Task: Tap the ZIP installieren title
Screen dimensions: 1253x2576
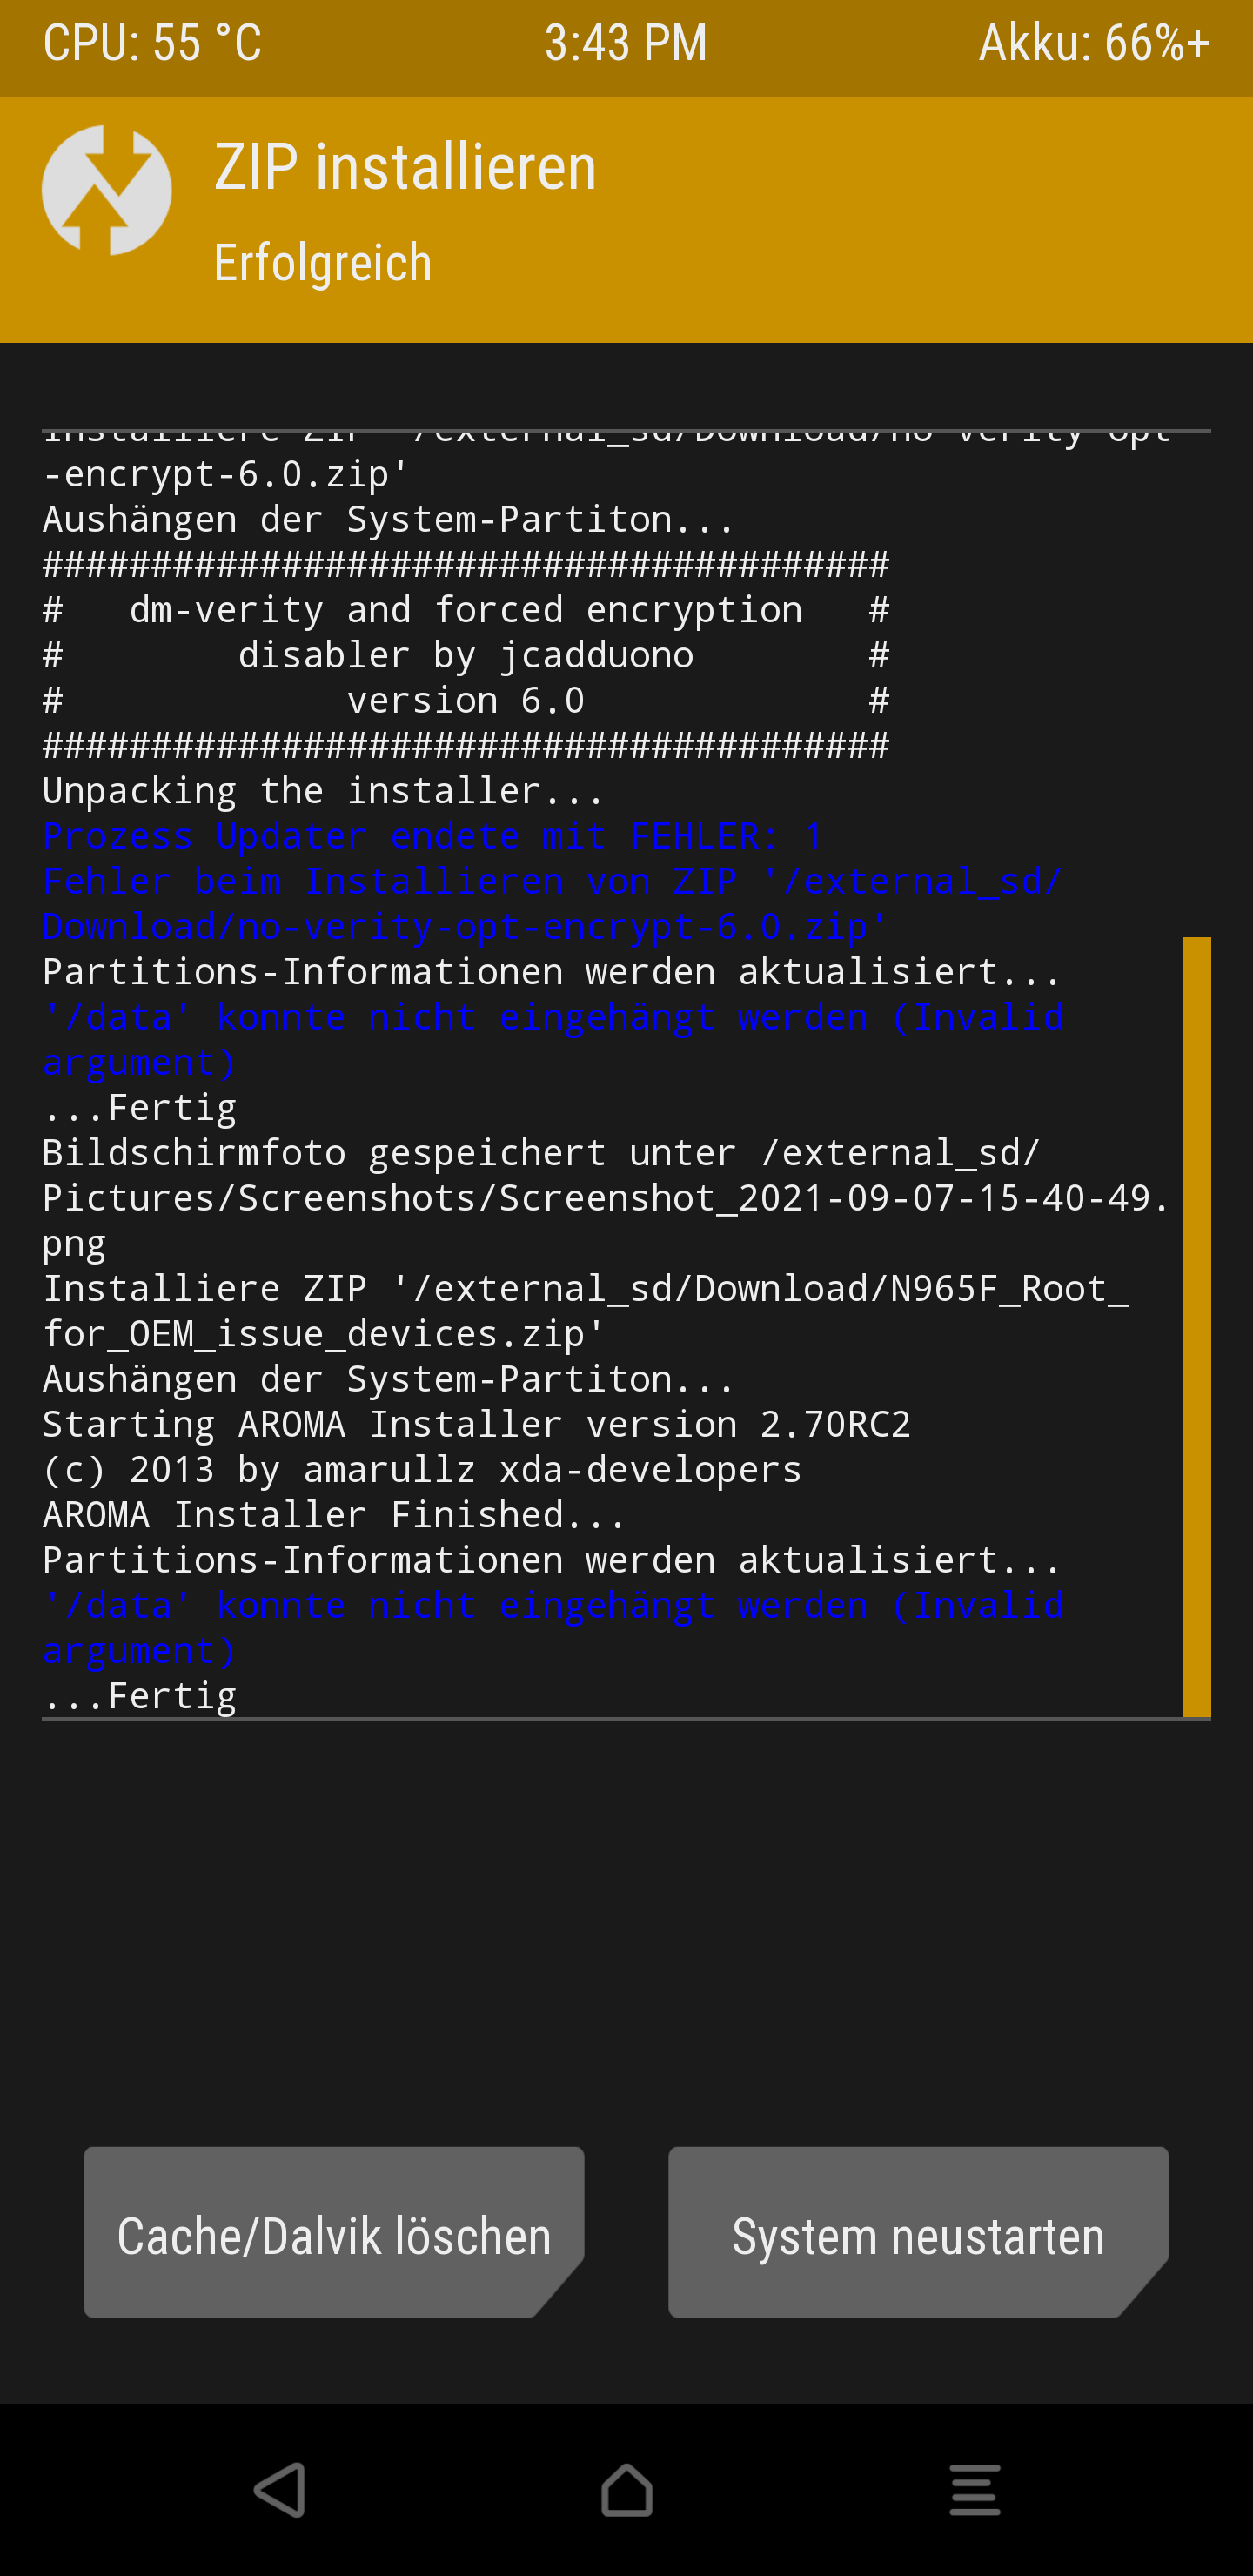Action: click(405, 166)
